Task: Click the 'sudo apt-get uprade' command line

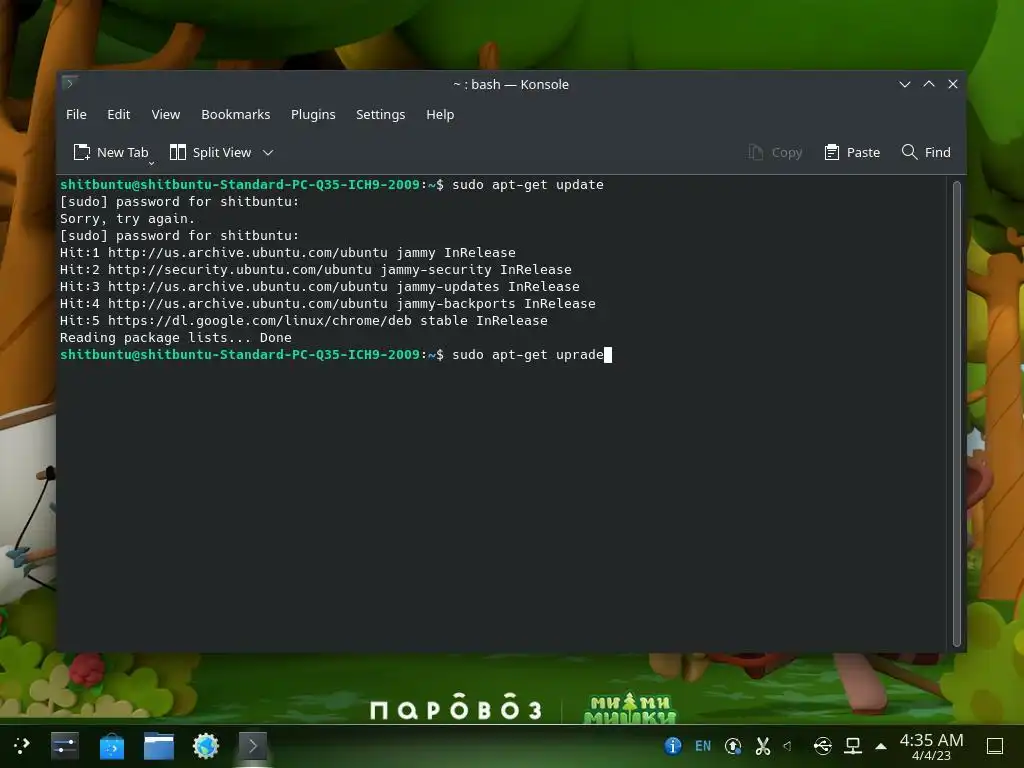Action: [x=528, y=355]
